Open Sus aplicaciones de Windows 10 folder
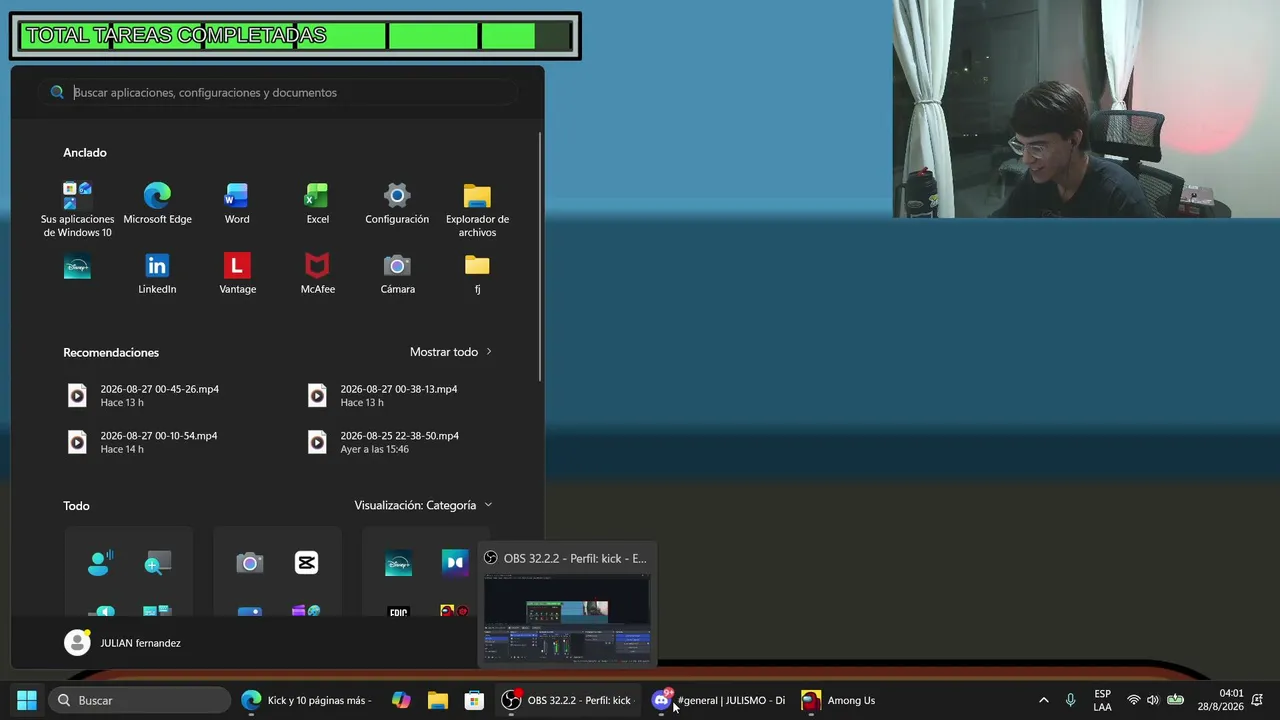Image resolution: width=1280 pixels, height=720 pixels. [77, 210]
